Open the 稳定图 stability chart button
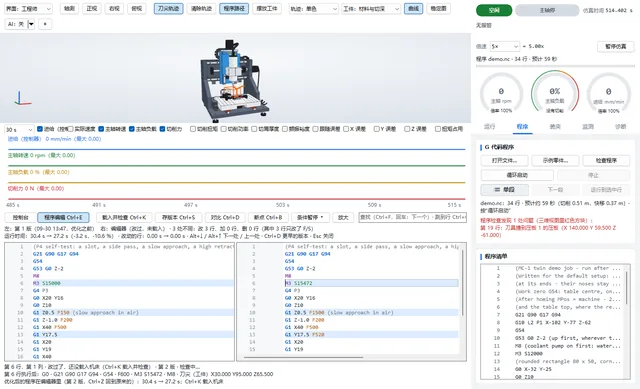Viewport: 640px width, 389px height. click(438, 9)
